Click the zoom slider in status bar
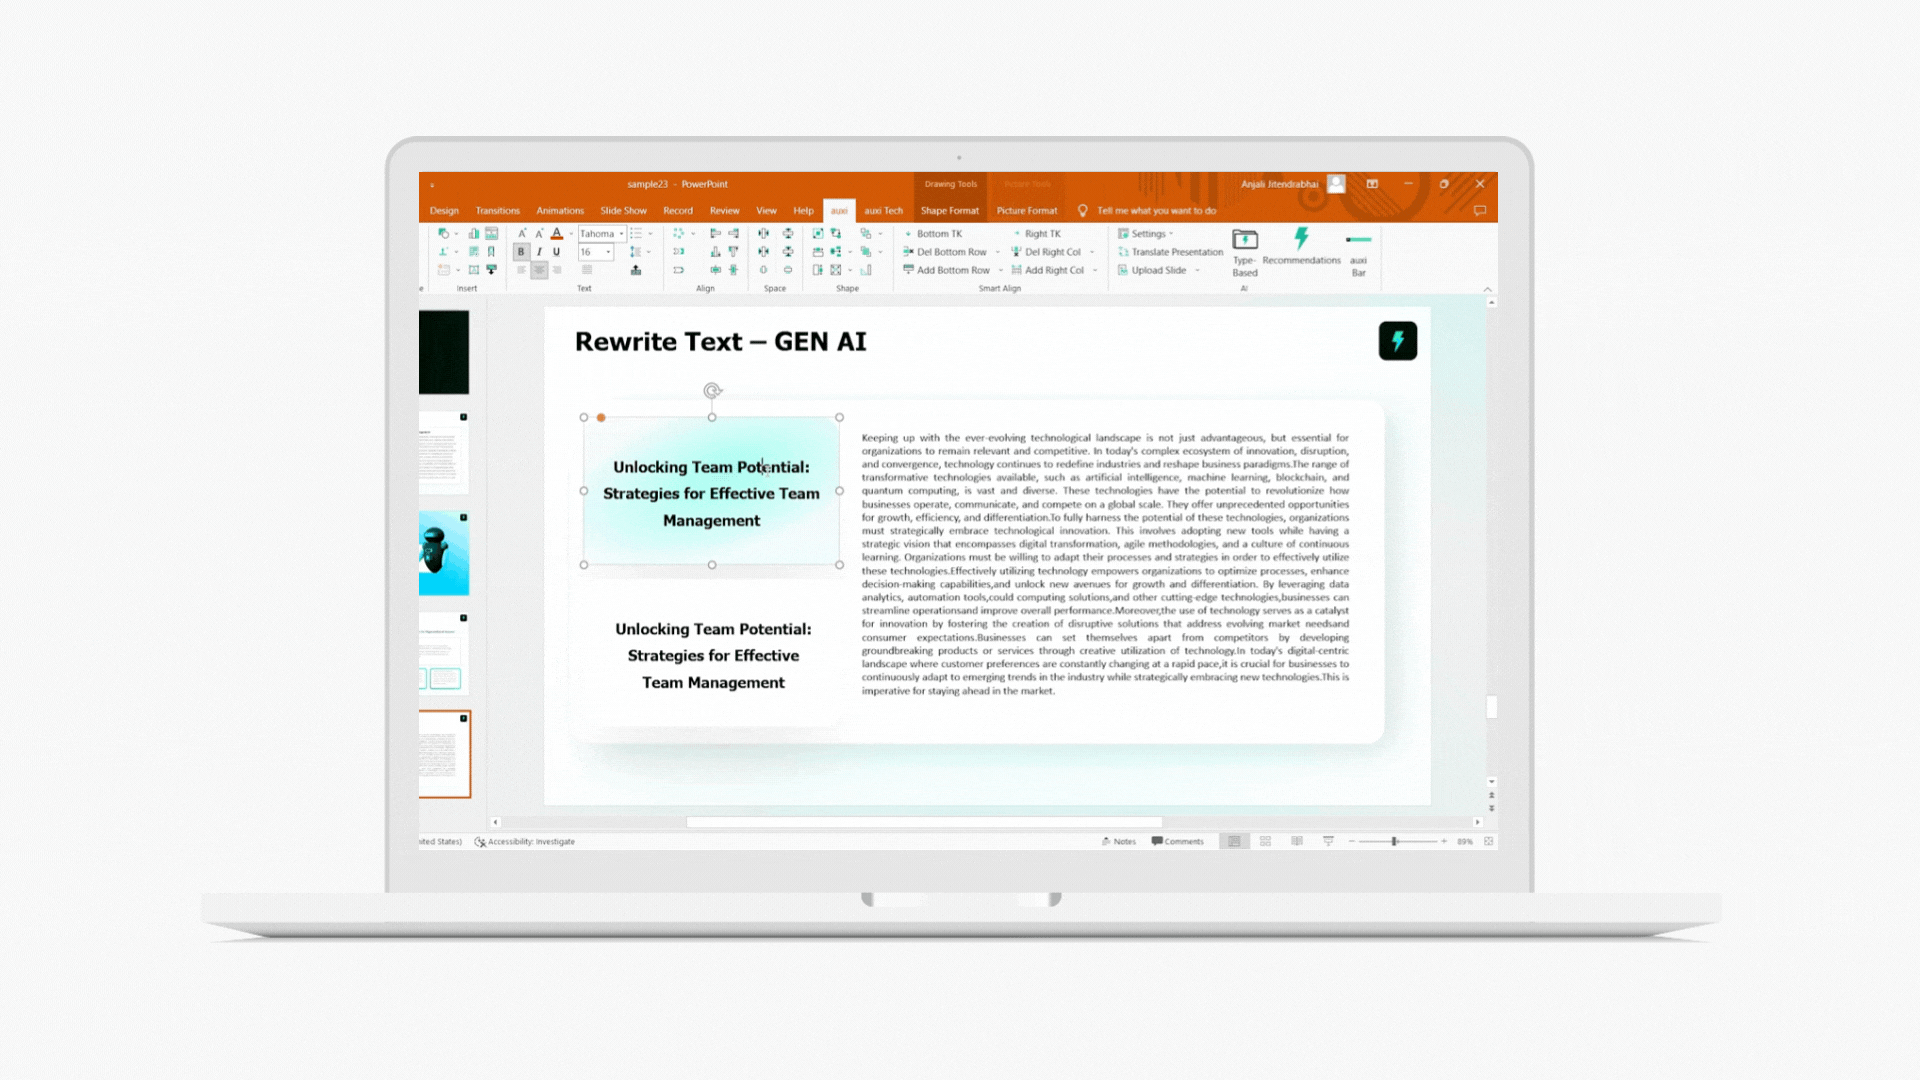The width and height of the screenshot is (1920, 1080). [1394, 842]
